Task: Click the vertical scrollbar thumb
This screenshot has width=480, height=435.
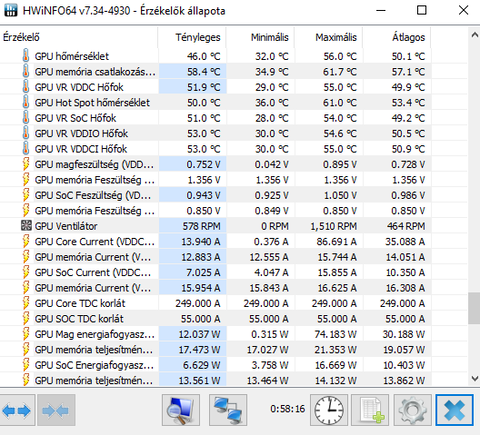Action: pos(474,308)
